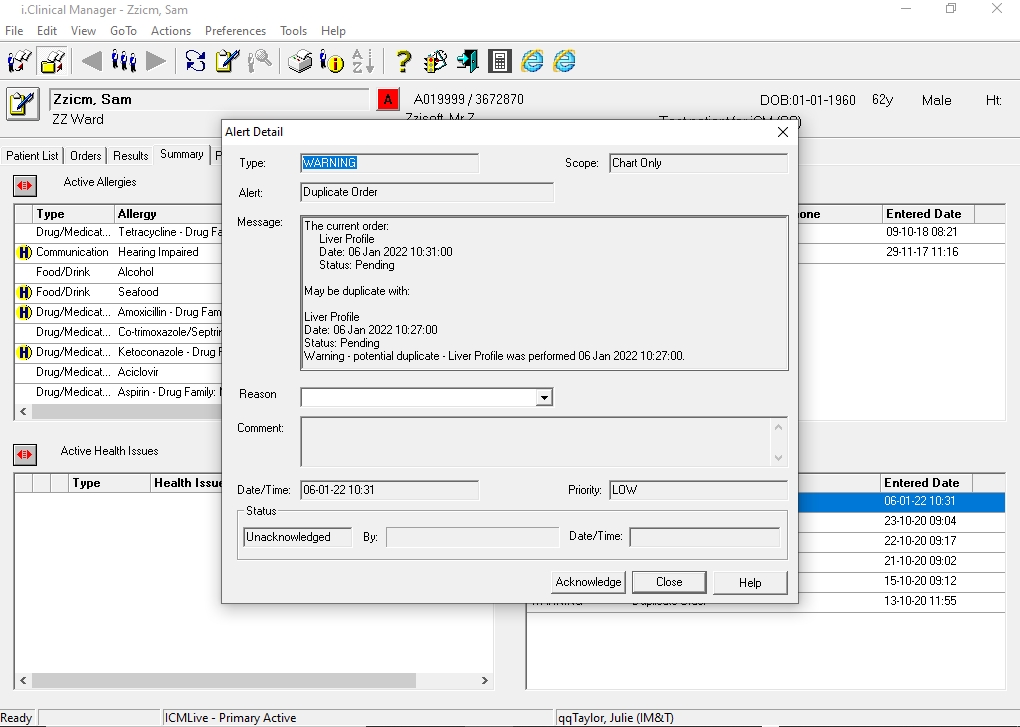Viewport: 1020px width, 727px height.
Task: Open the patient list people icon
Action: point(124,61)
